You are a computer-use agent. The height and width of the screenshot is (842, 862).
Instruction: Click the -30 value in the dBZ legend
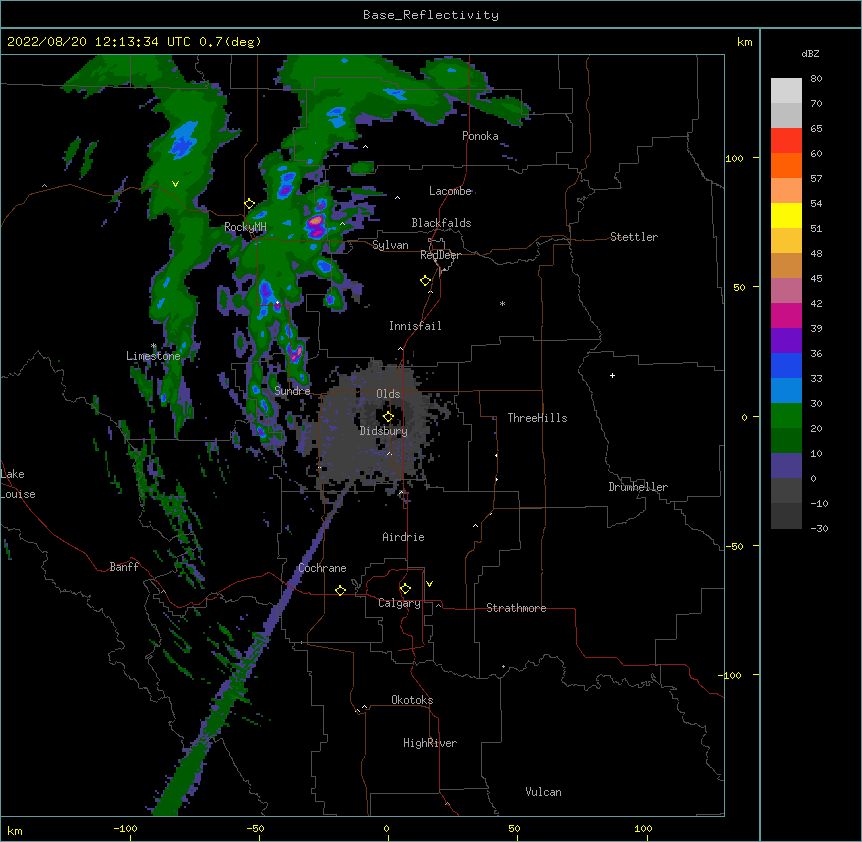pyautogui.click(x=819, y=528)
